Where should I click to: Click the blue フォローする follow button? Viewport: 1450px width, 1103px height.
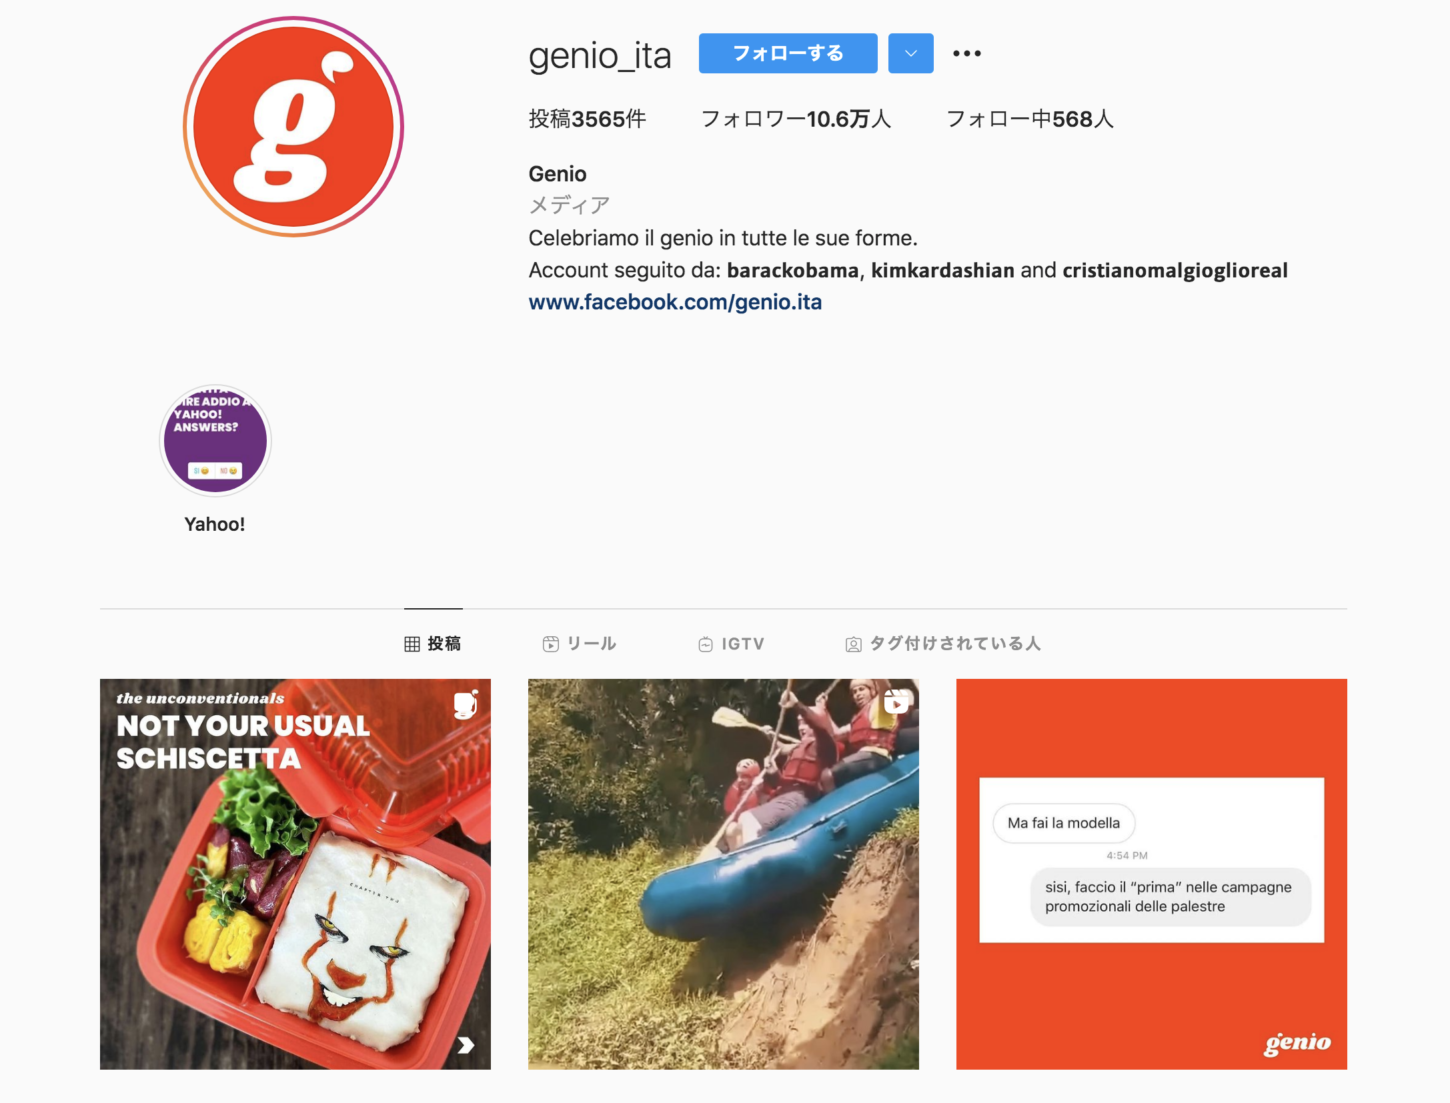[788, 53]
